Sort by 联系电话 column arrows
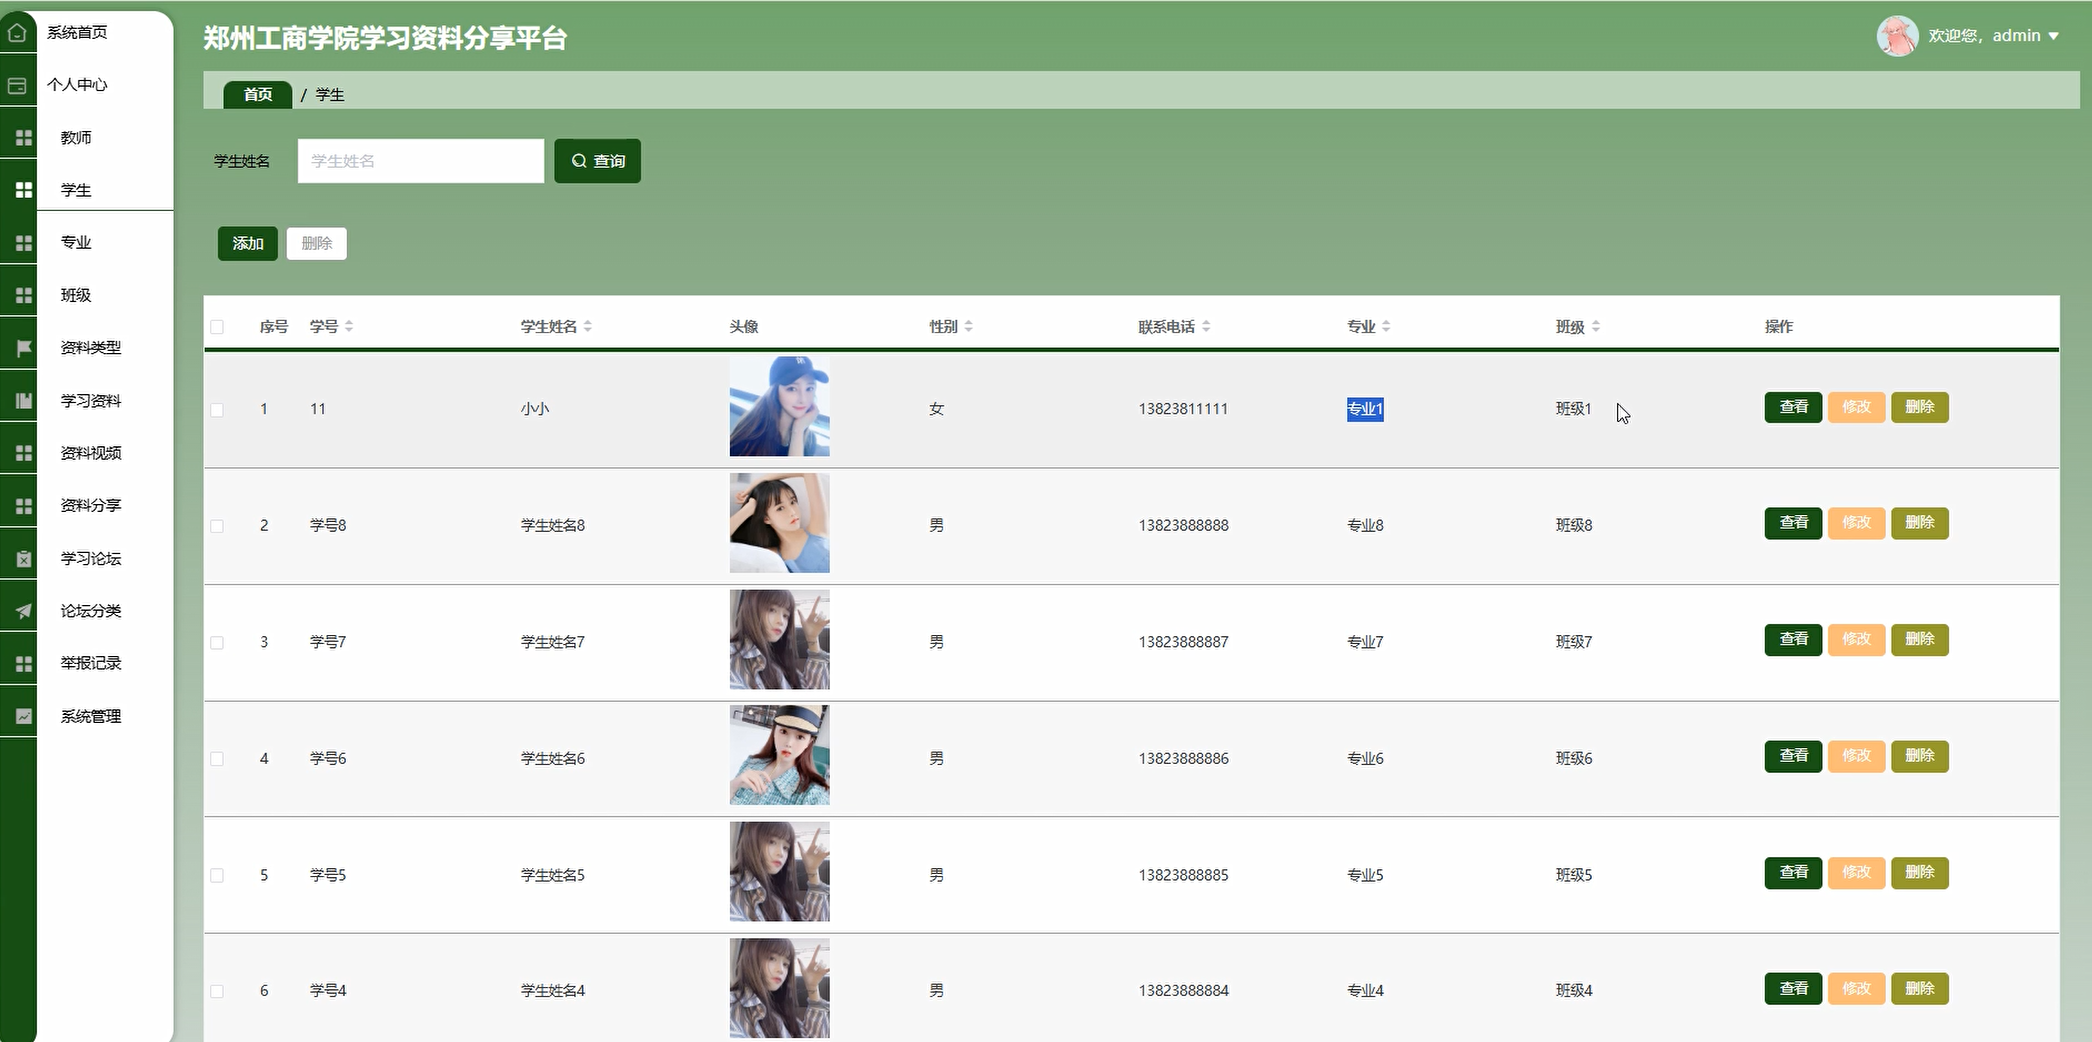This screenshot has width=2092, height=1042. [x=1206, y=327]
